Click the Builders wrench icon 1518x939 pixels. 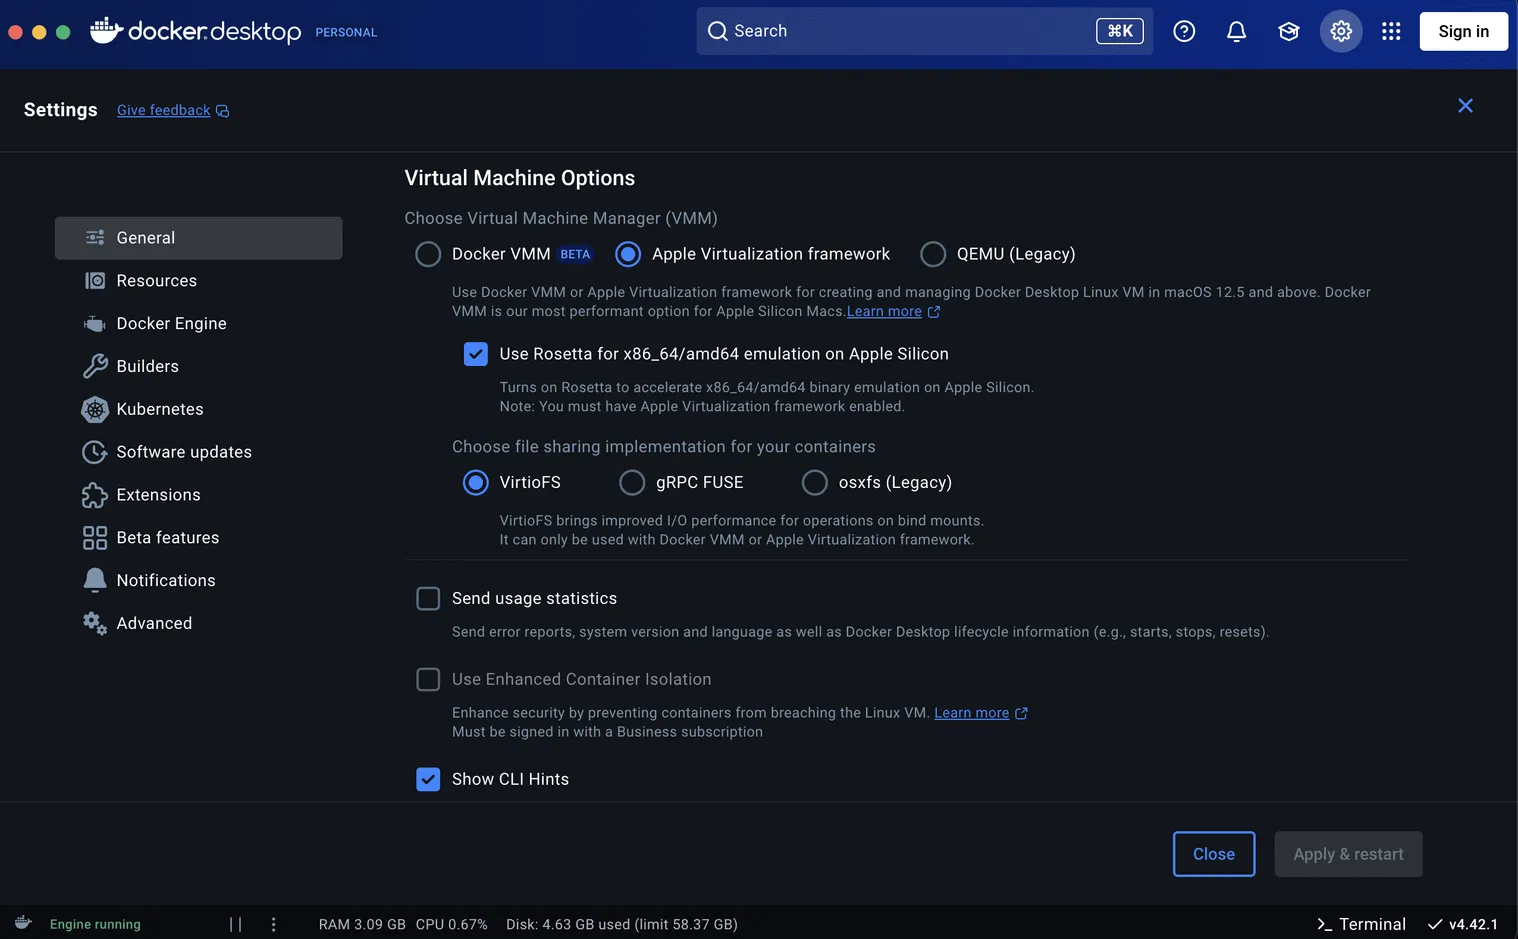(x=95, y=366)
